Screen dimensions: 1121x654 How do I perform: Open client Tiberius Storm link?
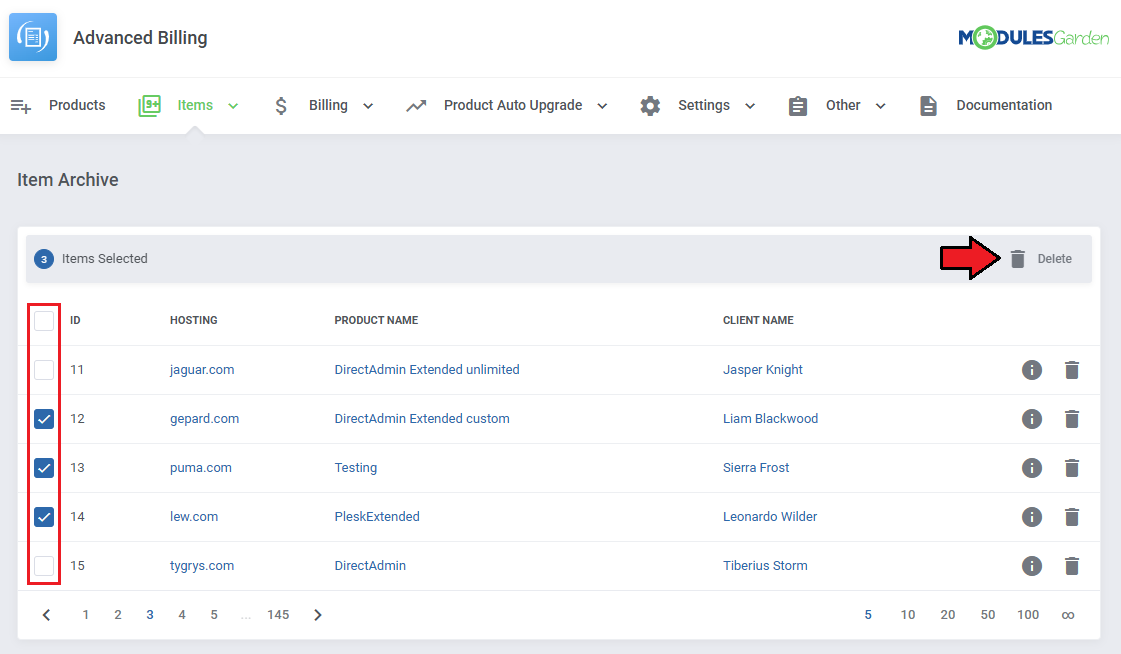pyautogui.click(x=765, y=566)
